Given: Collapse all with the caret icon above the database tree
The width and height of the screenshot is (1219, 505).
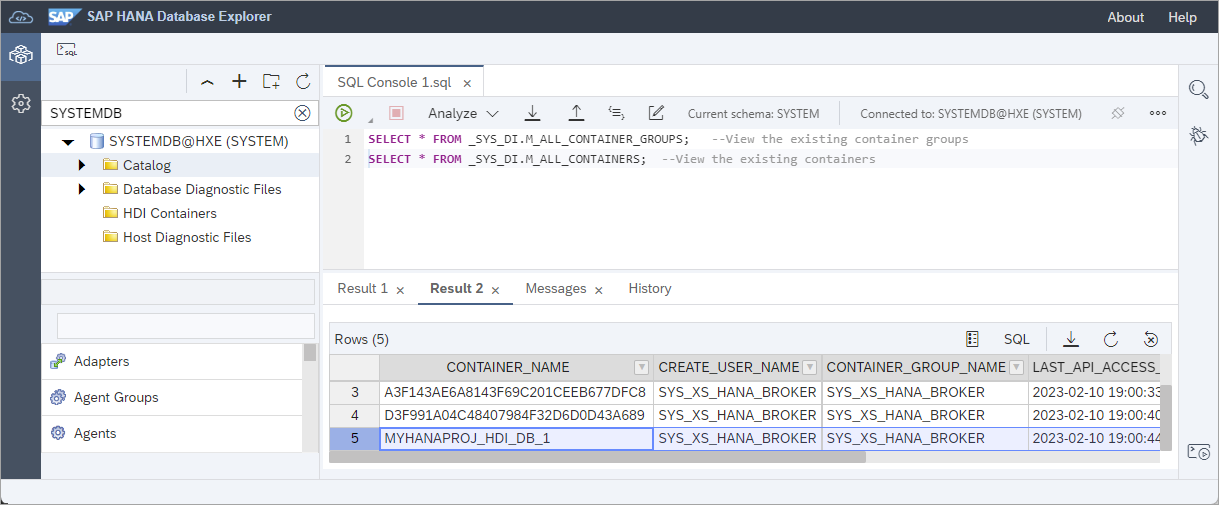Looking at the screenshot, I should click(207, 83).
